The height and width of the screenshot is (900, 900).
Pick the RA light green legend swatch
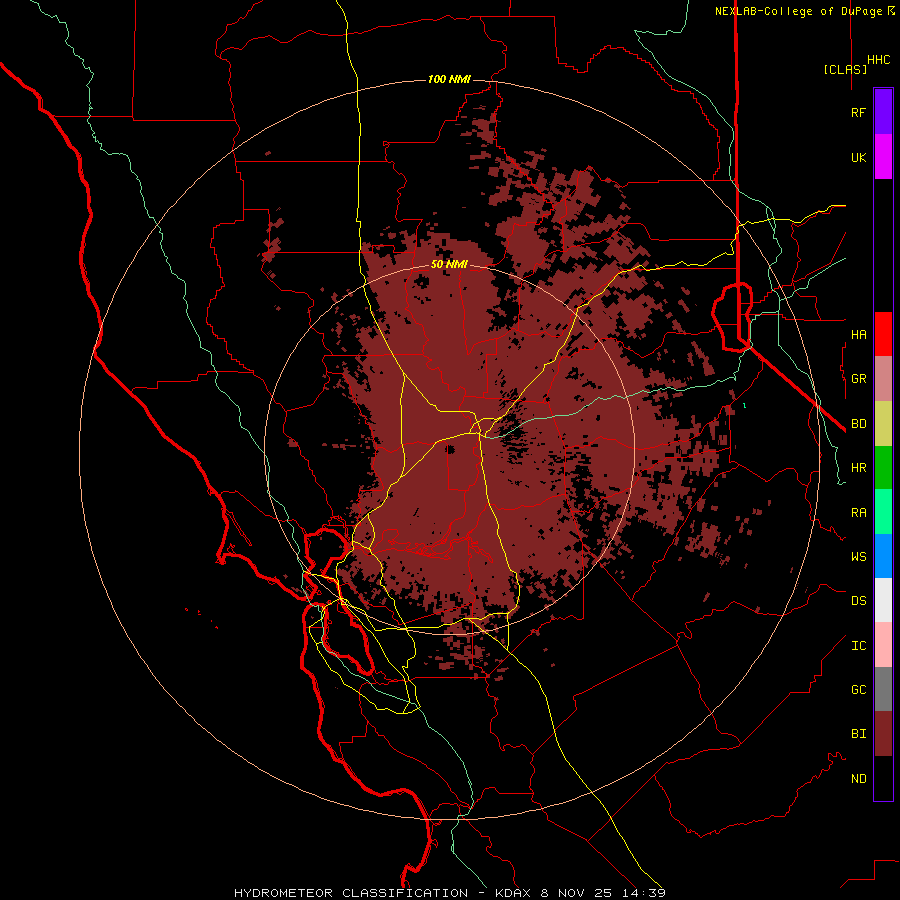[883, 512]
